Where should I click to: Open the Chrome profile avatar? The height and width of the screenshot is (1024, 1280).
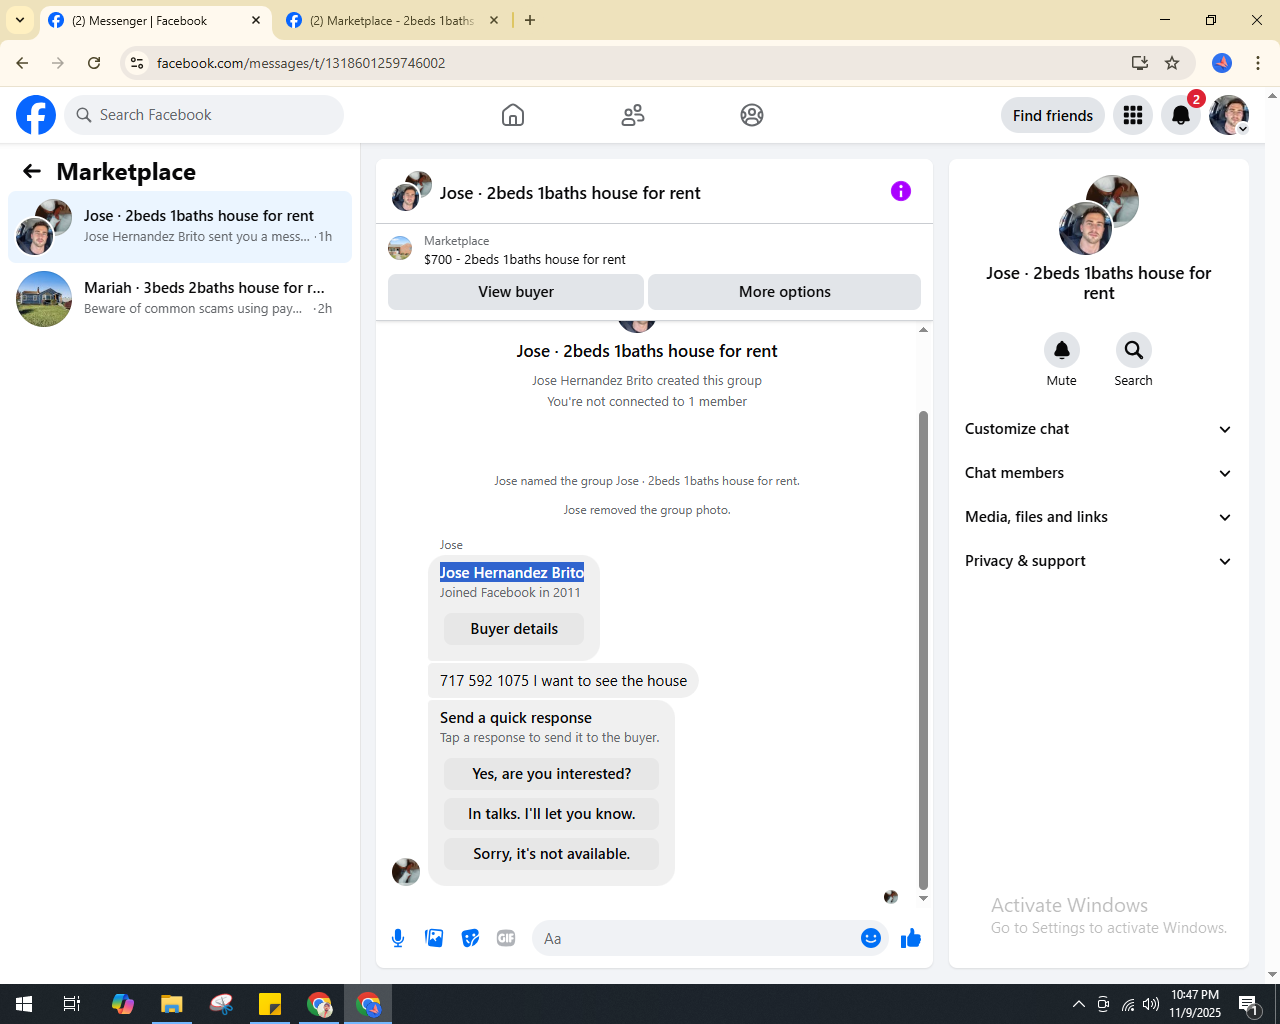[x=1222, y=63]
